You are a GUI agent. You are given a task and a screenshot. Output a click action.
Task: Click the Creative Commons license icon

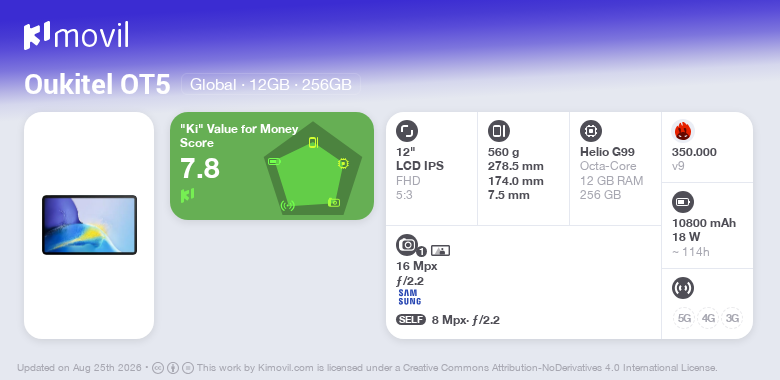pos(158,368)
